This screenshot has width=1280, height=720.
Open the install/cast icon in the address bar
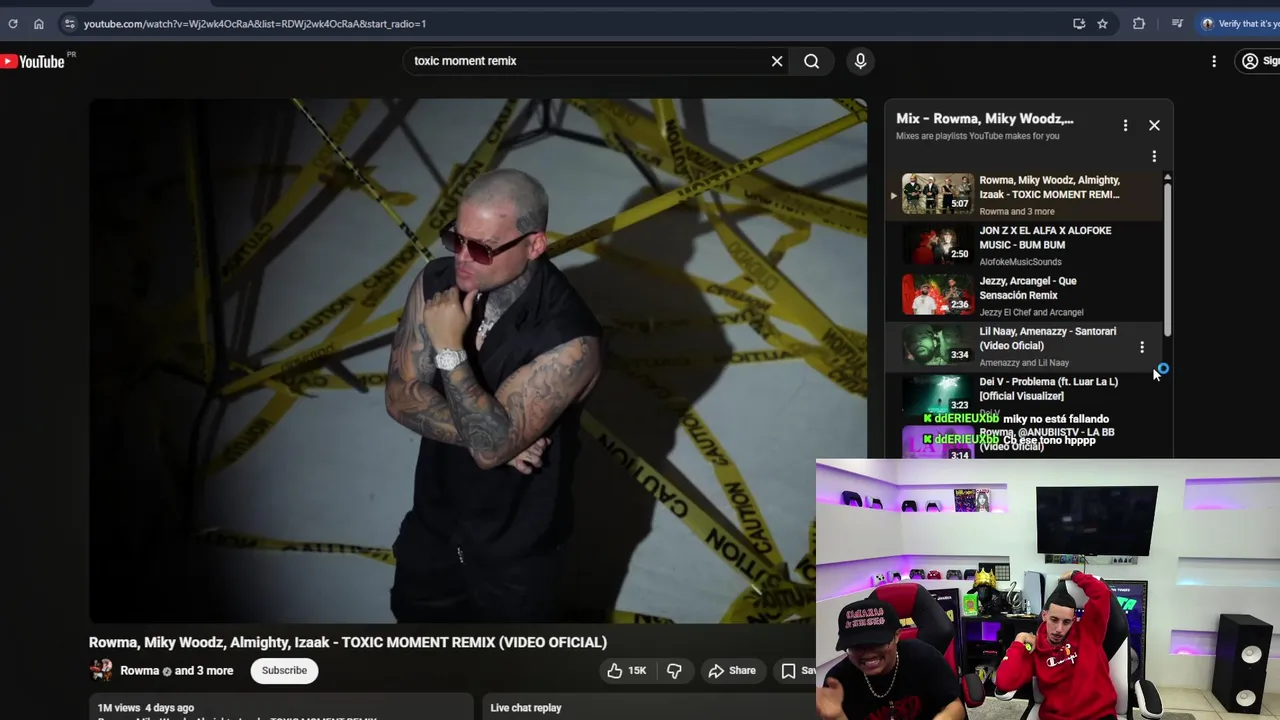[1079, 23]
